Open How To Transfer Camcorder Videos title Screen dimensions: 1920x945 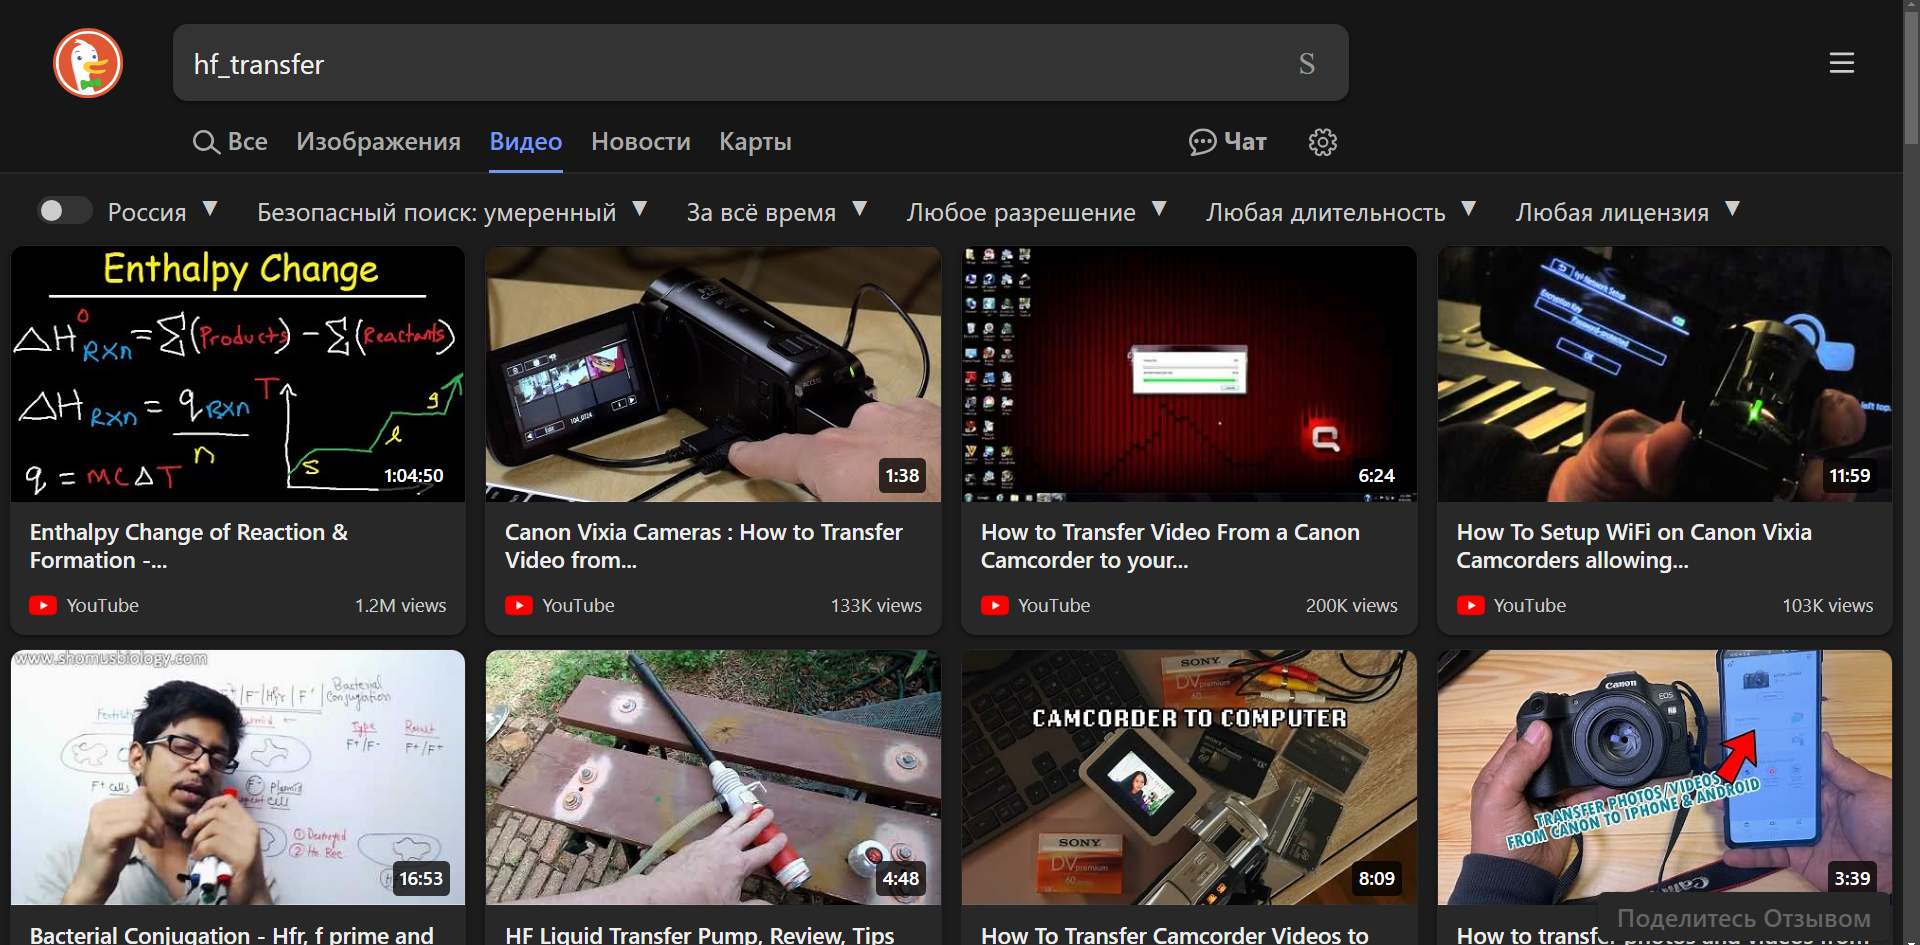tap(1175, 934)
